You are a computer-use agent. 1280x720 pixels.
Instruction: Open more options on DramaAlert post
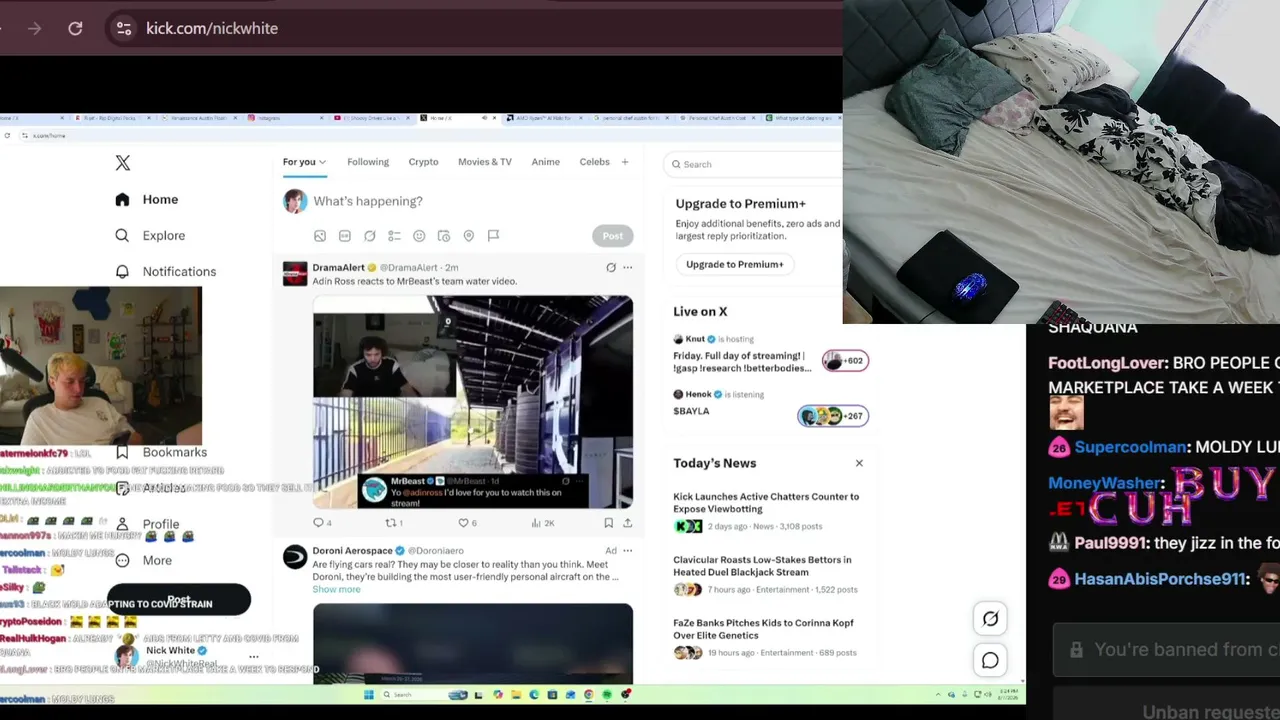click(628, 268)
